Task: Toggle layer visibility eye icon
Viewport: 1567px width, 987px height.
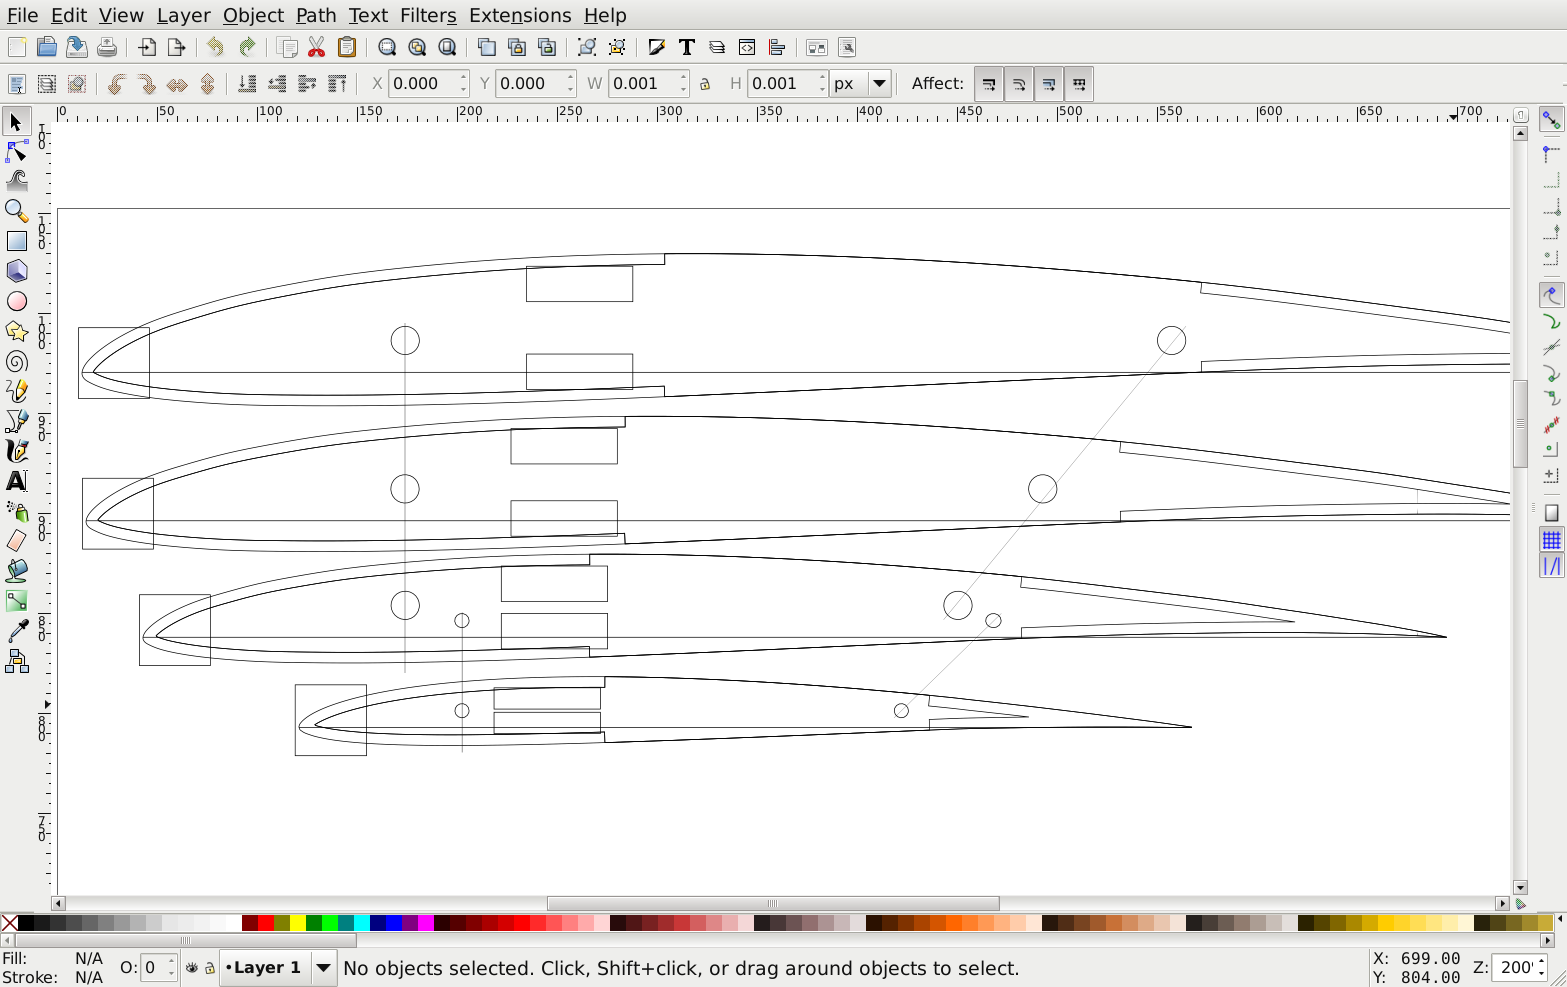Action: pyautogui.click(x=192, y=968)
